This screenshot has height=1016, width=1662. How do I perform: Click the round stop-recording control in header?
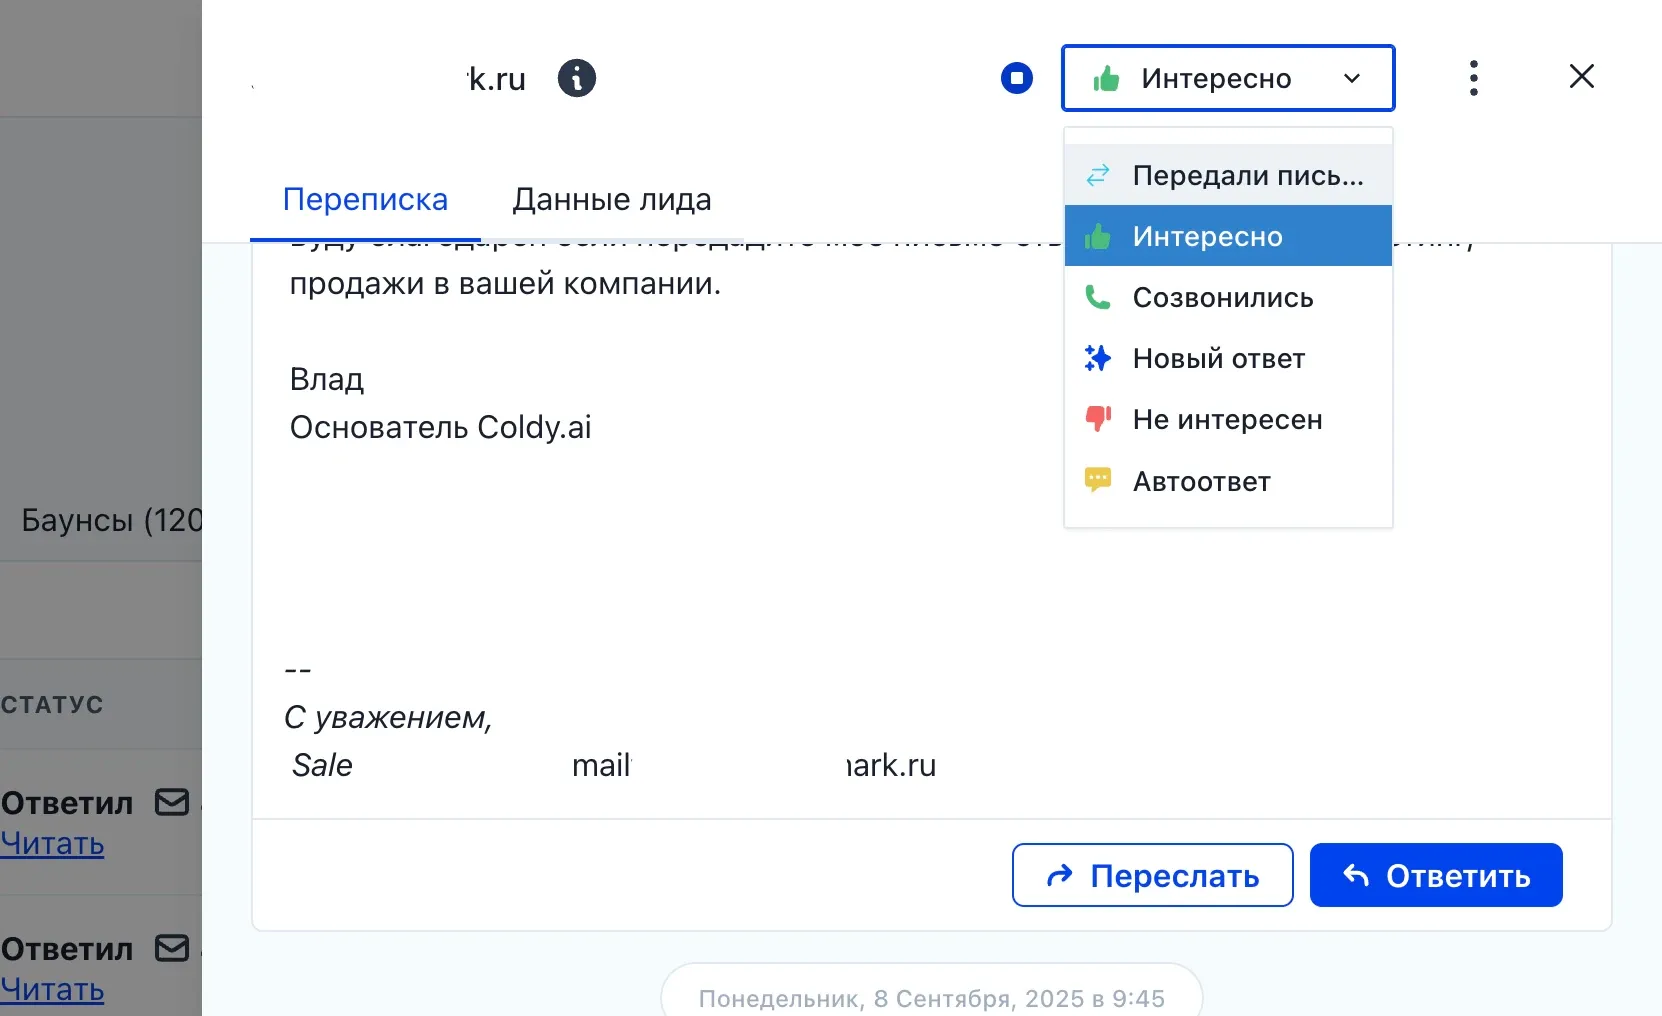click(x=1017, y=77)
